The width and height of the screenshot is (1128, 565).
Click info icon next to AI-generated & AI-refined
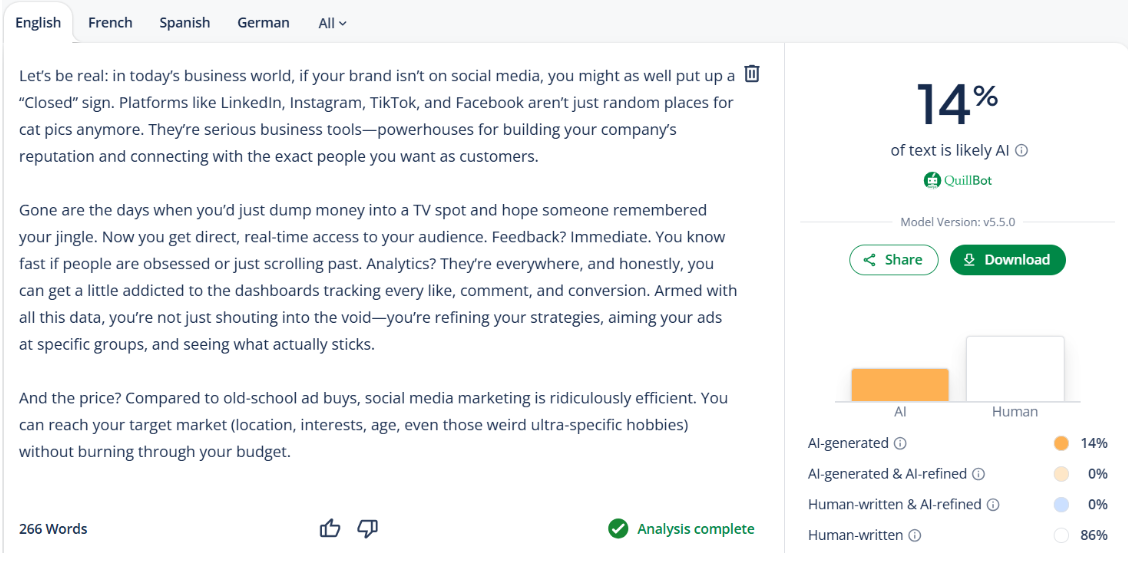point(978,474)
